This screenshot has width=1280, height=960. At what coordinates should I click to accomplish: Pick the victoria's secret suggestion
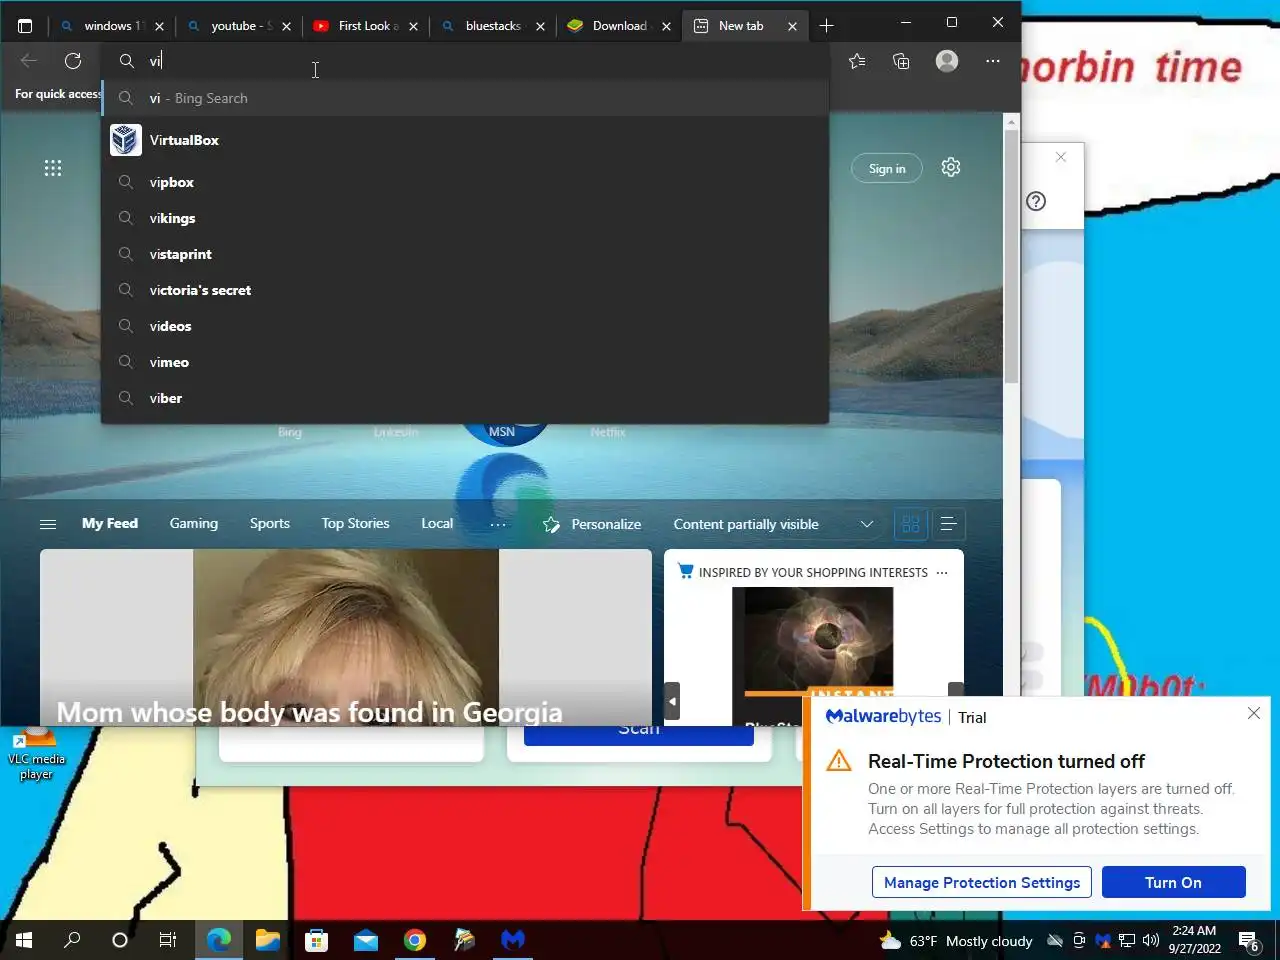(x=465, y=290)
